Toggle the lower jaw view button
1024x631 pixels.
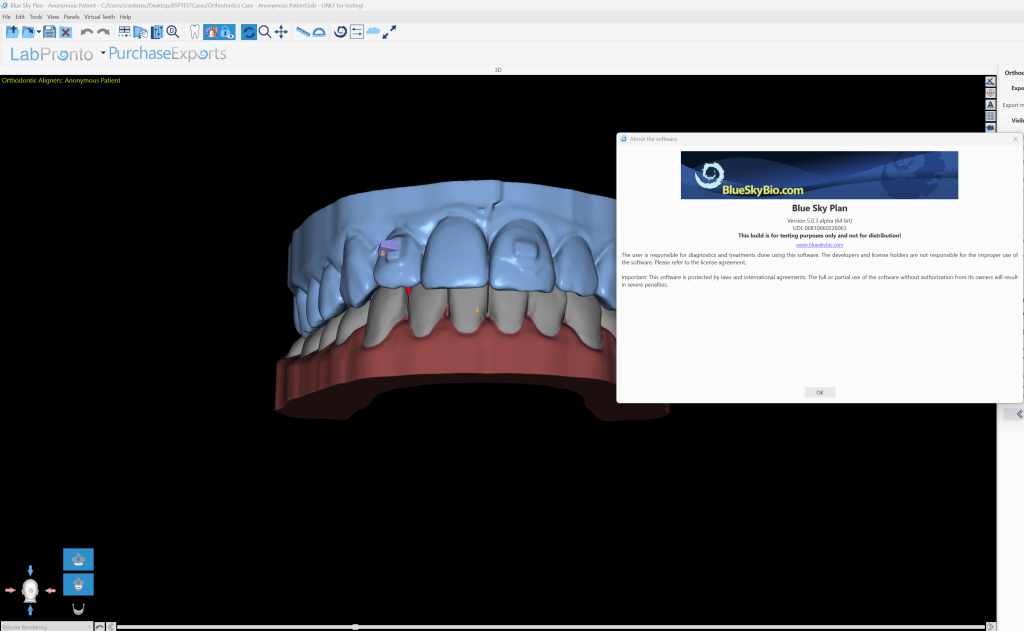78,585
